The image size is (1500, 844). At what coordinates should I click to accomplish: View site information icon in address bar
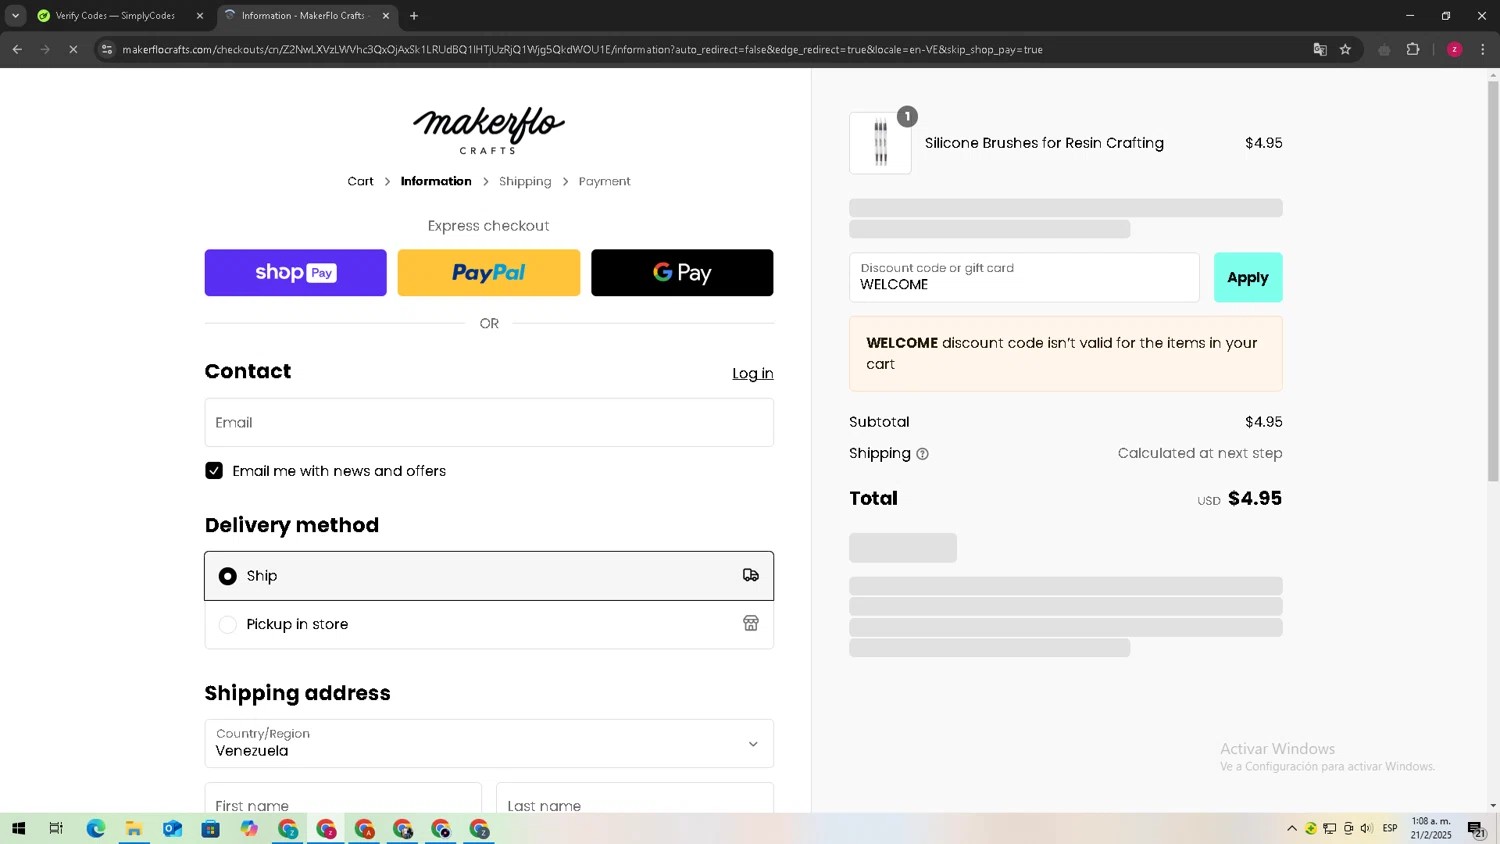click(x=107, y=49)
